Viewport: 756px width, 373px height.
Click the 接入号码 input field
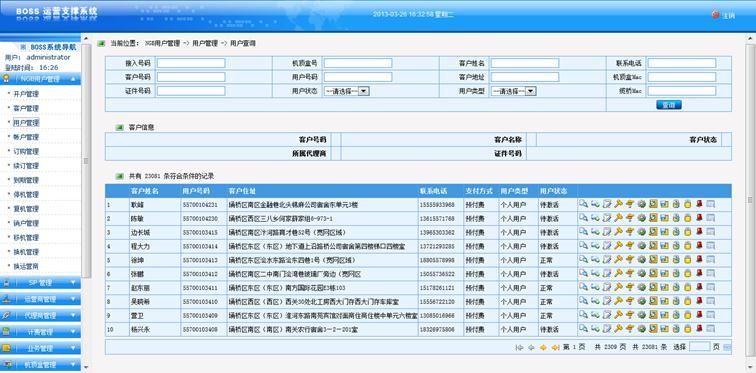pos(191,63)
